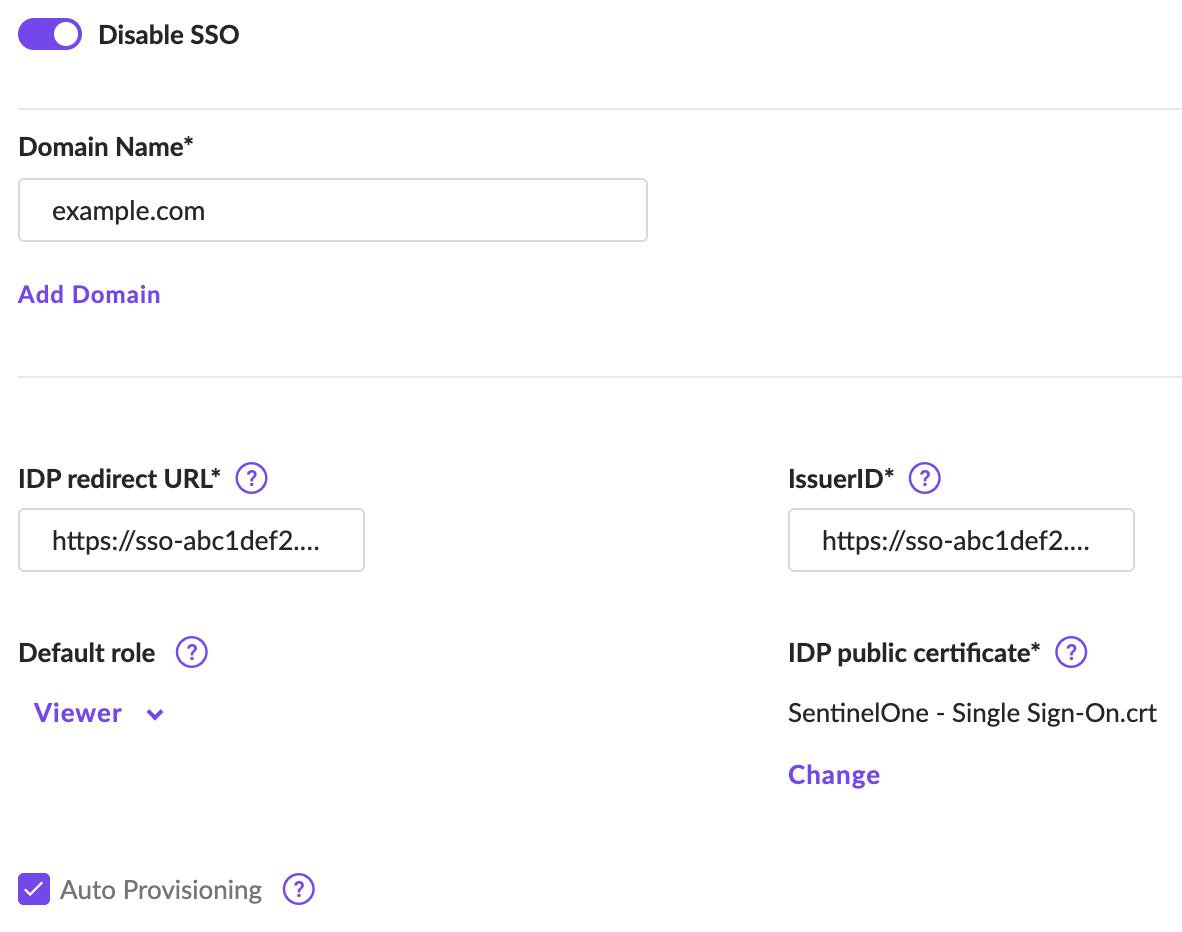Expand role options under Default role
The image size is (1182, 932).
(x=98, y=713)
